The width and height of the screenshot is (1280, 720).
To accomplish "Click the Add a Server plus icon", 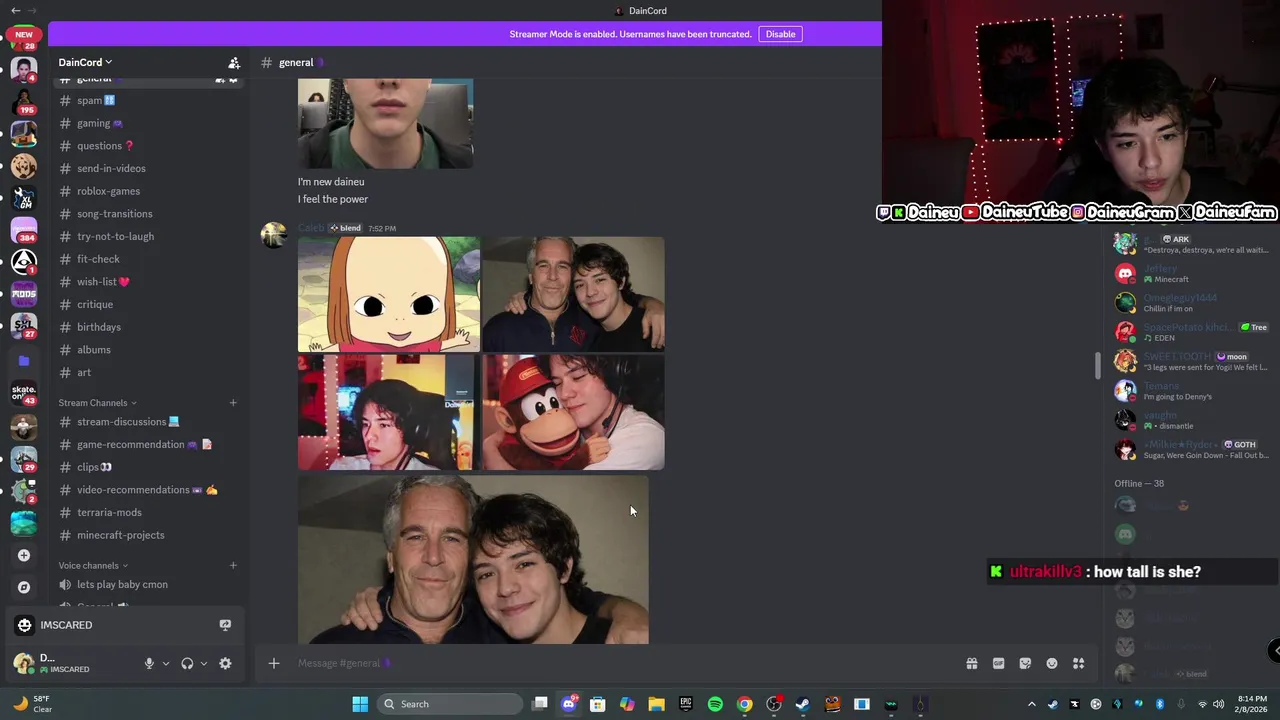I will click(24, 555).
